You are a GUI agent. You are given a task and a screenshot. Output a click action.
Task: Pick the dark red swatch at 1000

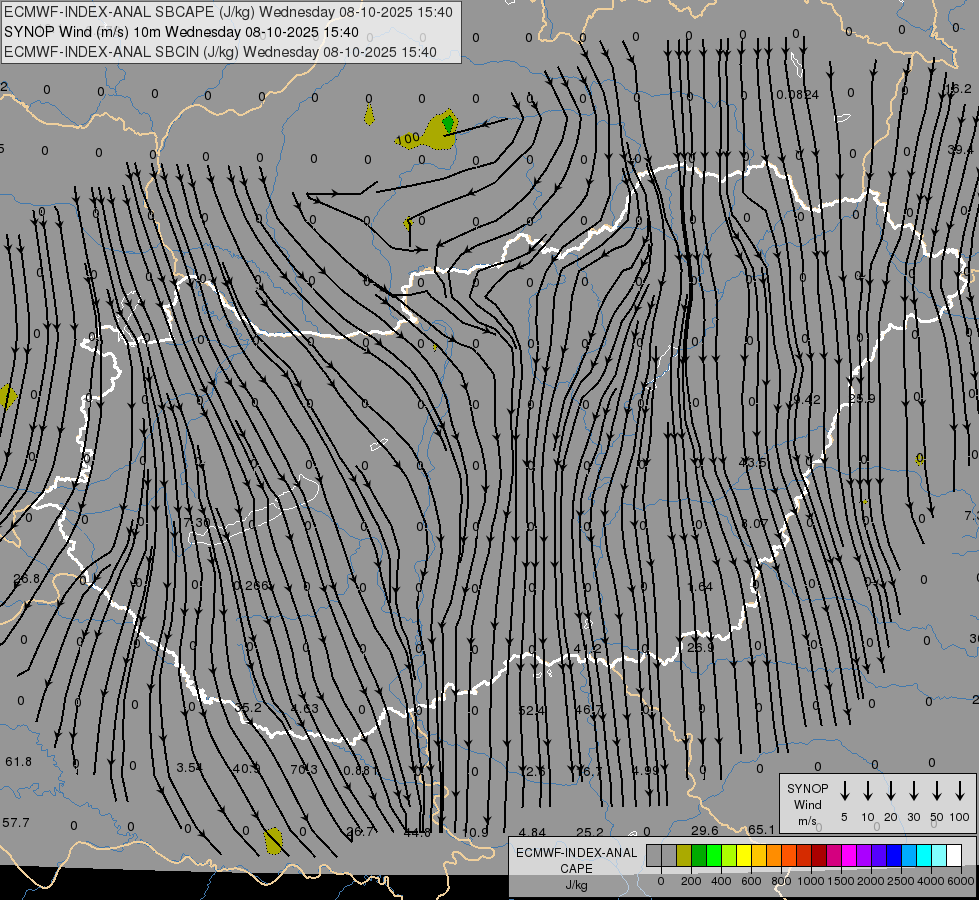819,855
